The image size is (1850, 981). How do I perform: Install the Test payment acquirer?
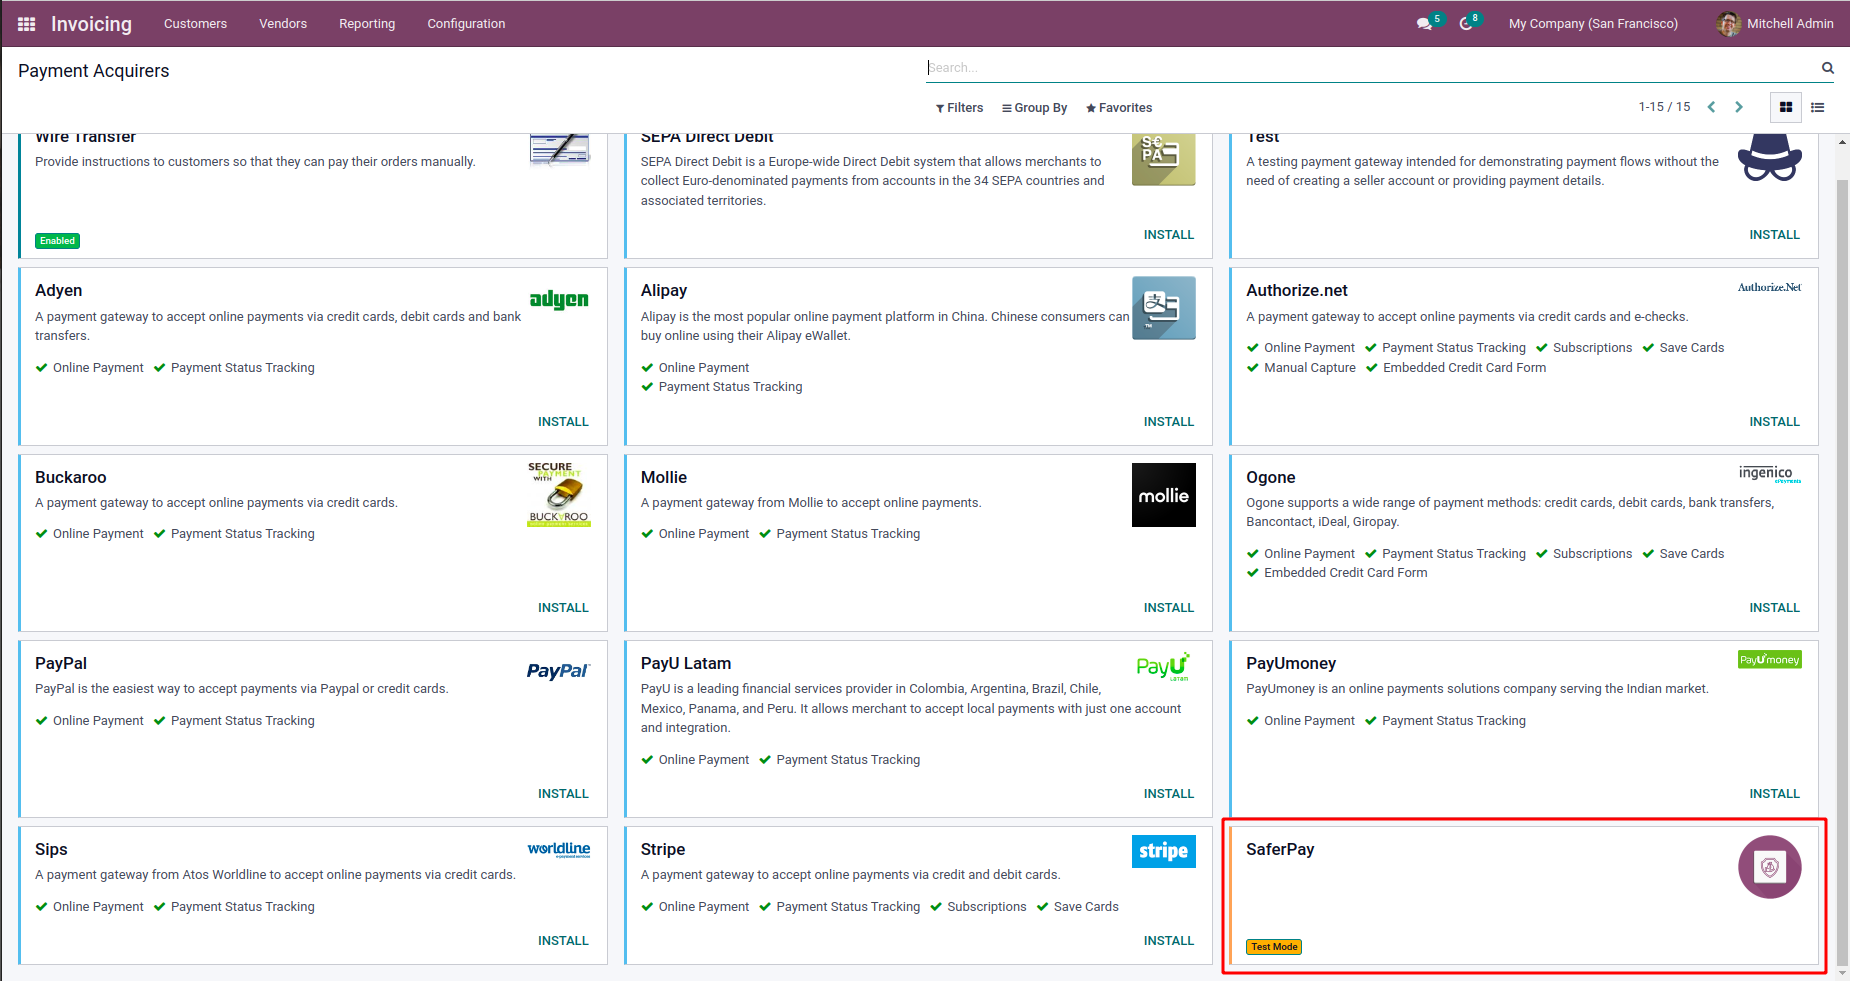coord(1774,235)
